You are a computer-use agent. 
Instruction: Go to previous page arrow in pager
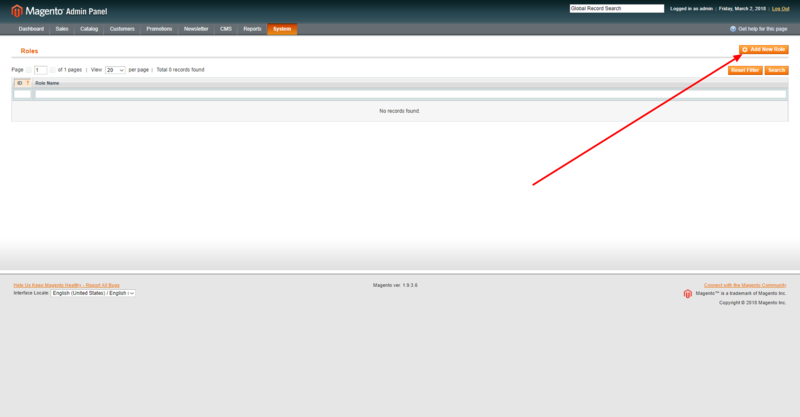pyautogui.click(x=29, y=70)
